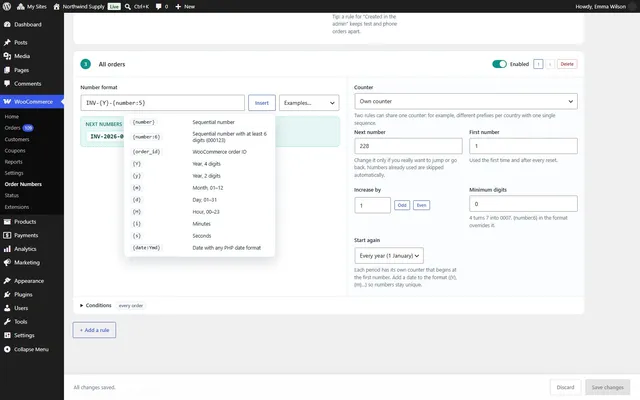
Task: Open the New content menu
Action: pyautogui.click(x=185, y=7)
